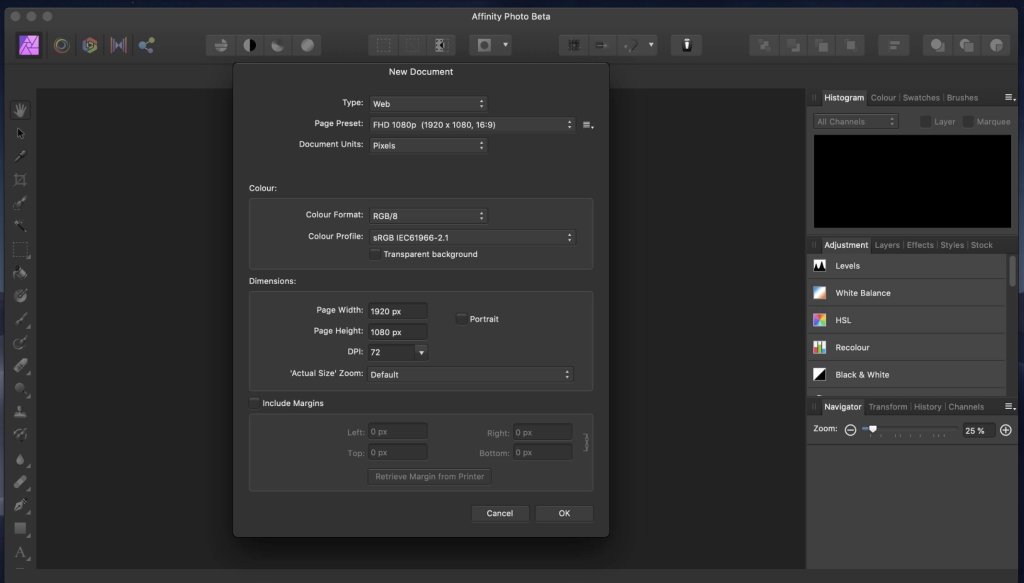Enable the Include Margins checkbox
Screen dimensions: 1024x583
point(254,403)
